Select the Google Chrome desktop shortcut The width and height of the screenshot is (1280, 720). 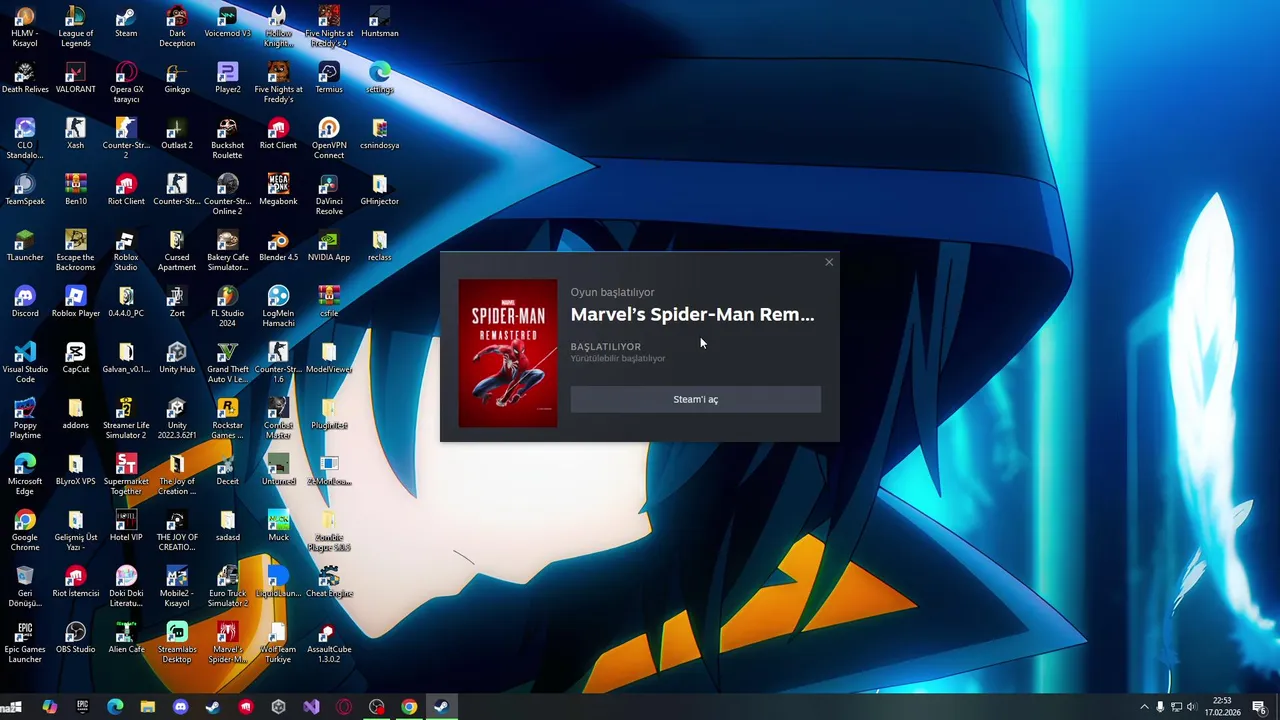point(25,531)
